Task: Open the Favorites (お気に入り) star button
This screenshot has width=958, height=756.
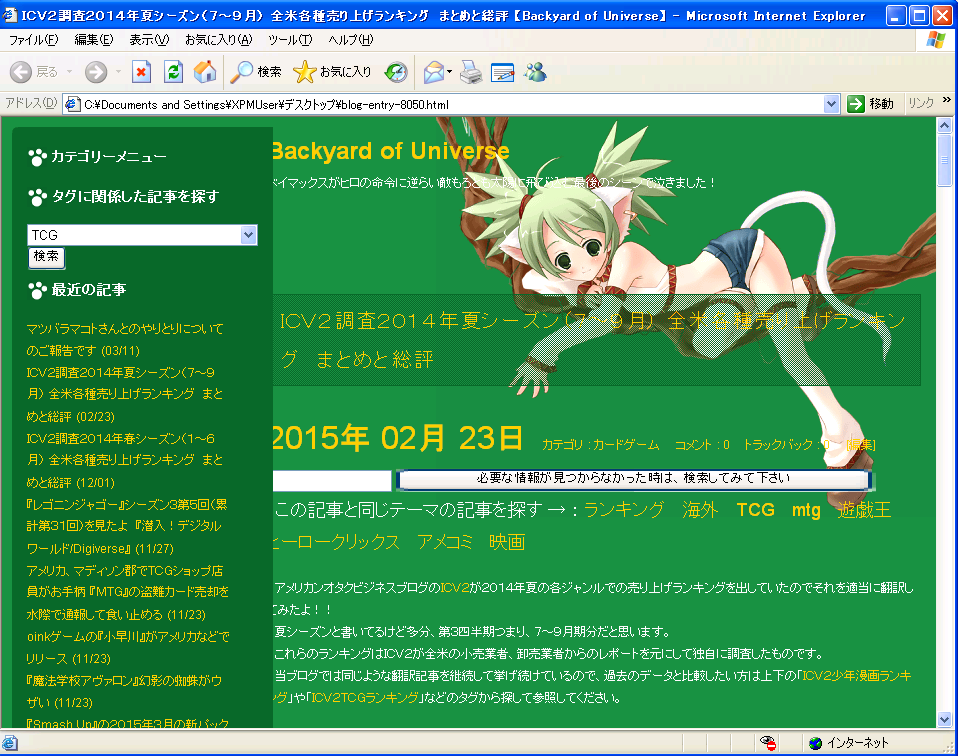Action: coord(332,72)
